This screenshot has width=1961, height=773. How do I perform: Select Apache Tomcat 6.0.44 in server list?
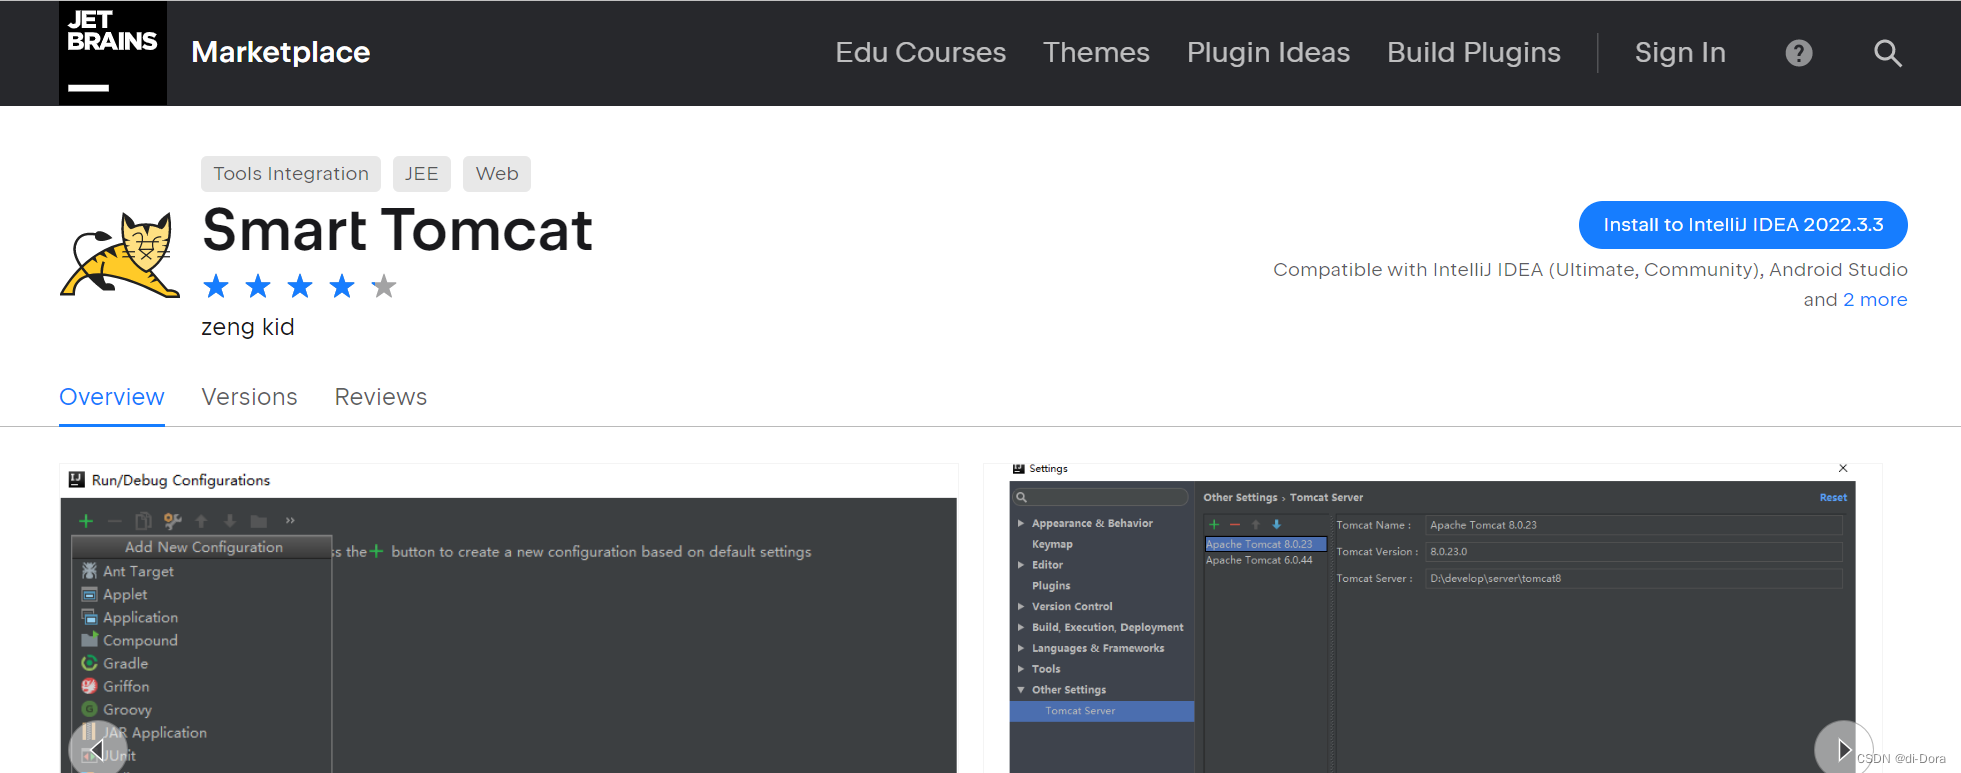coord(1259,560)
